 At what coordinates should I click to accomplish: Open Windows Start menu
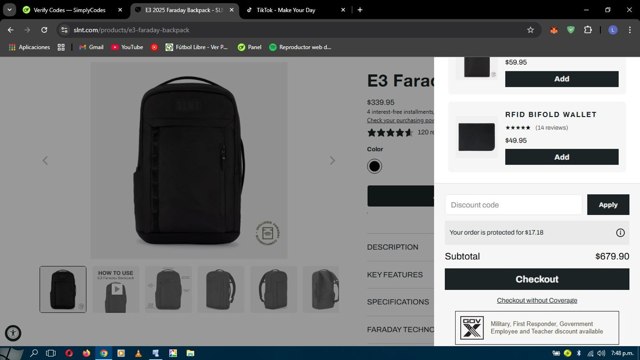11,353
